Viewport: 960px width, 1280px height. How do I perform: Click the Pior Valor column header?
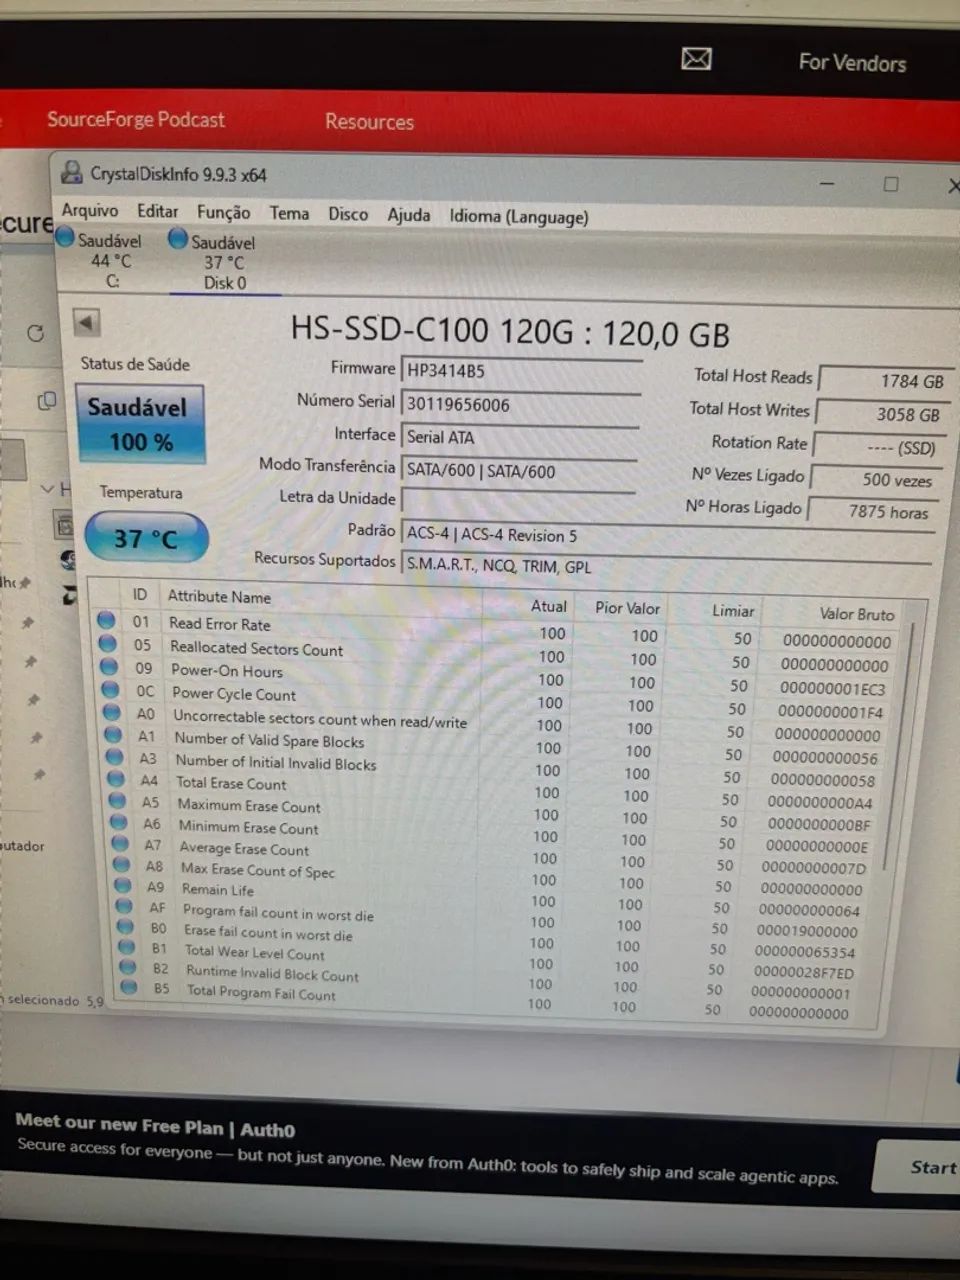click(x=627, y=608)
